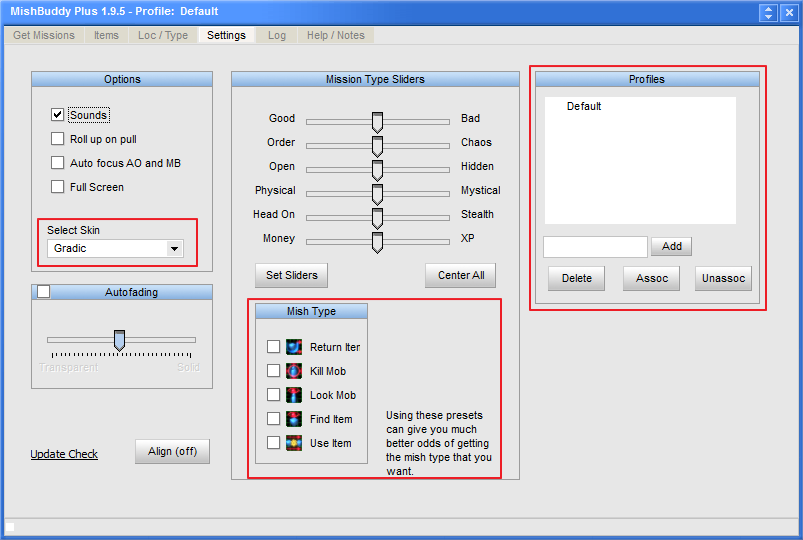Click the title bar up-down arrows icon
Image resolution: width=803 pixels, height=540 pixels.
tap(768, 12)
